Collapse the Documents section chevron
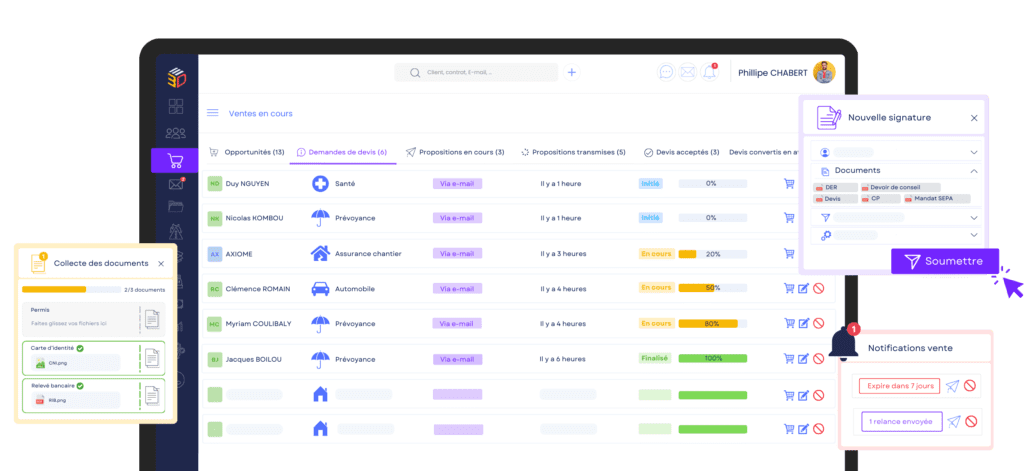This screenshot has height=471, width=1024. tap(974, 171)
